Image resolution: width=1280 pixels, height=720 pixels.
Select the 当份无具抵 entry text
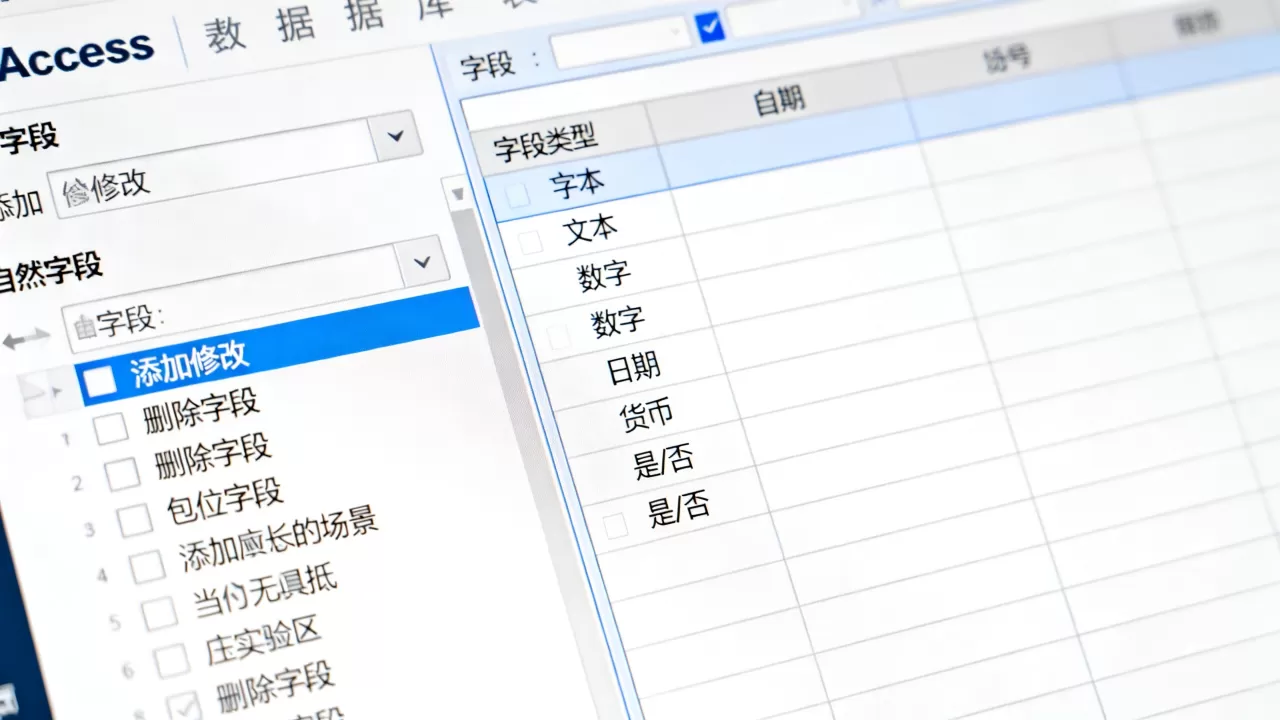[x=265, y=592]
